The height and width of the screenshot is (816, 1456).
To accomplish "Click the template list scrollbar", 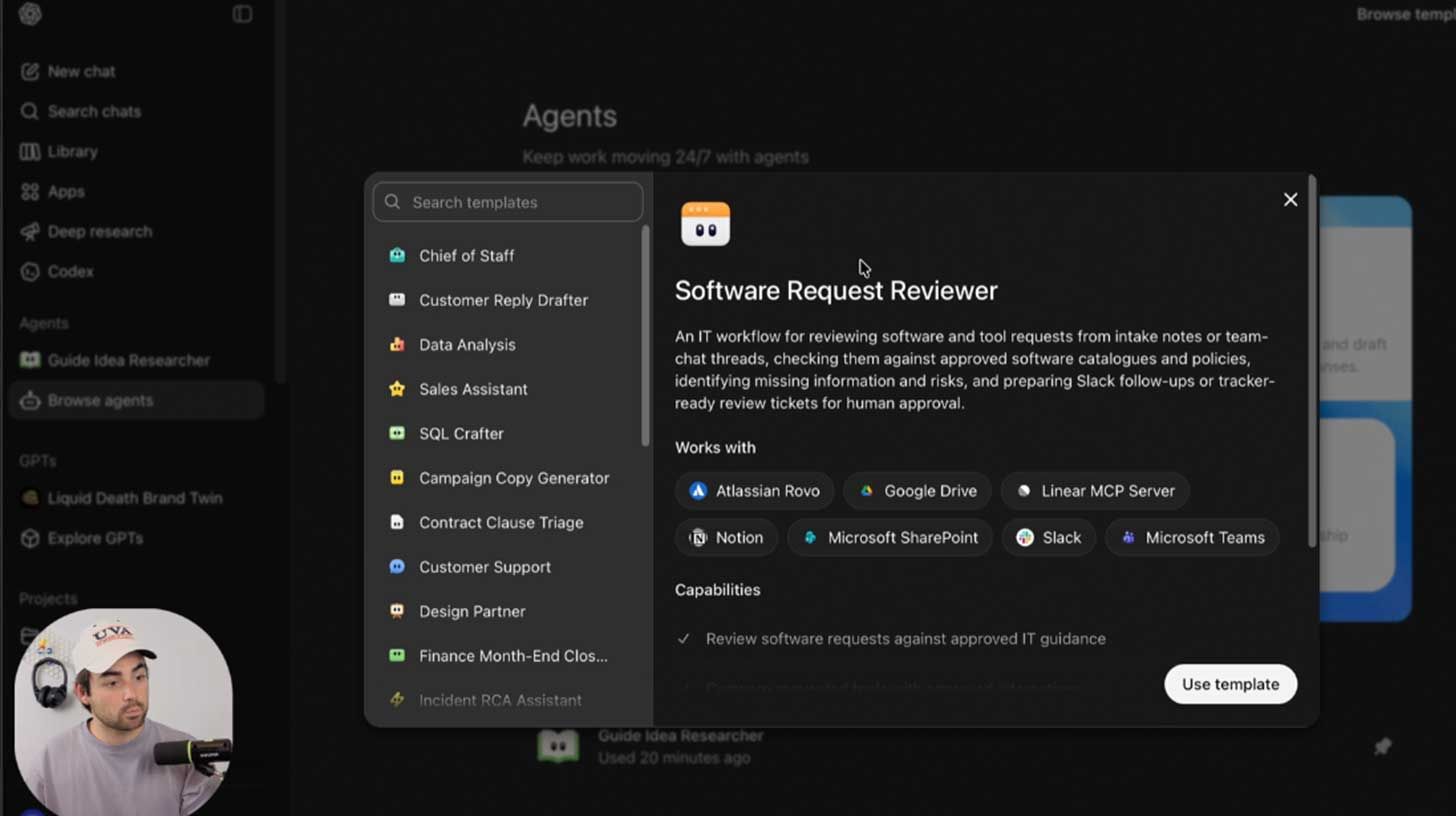I will pyautogui.click(x=646, y=336).
